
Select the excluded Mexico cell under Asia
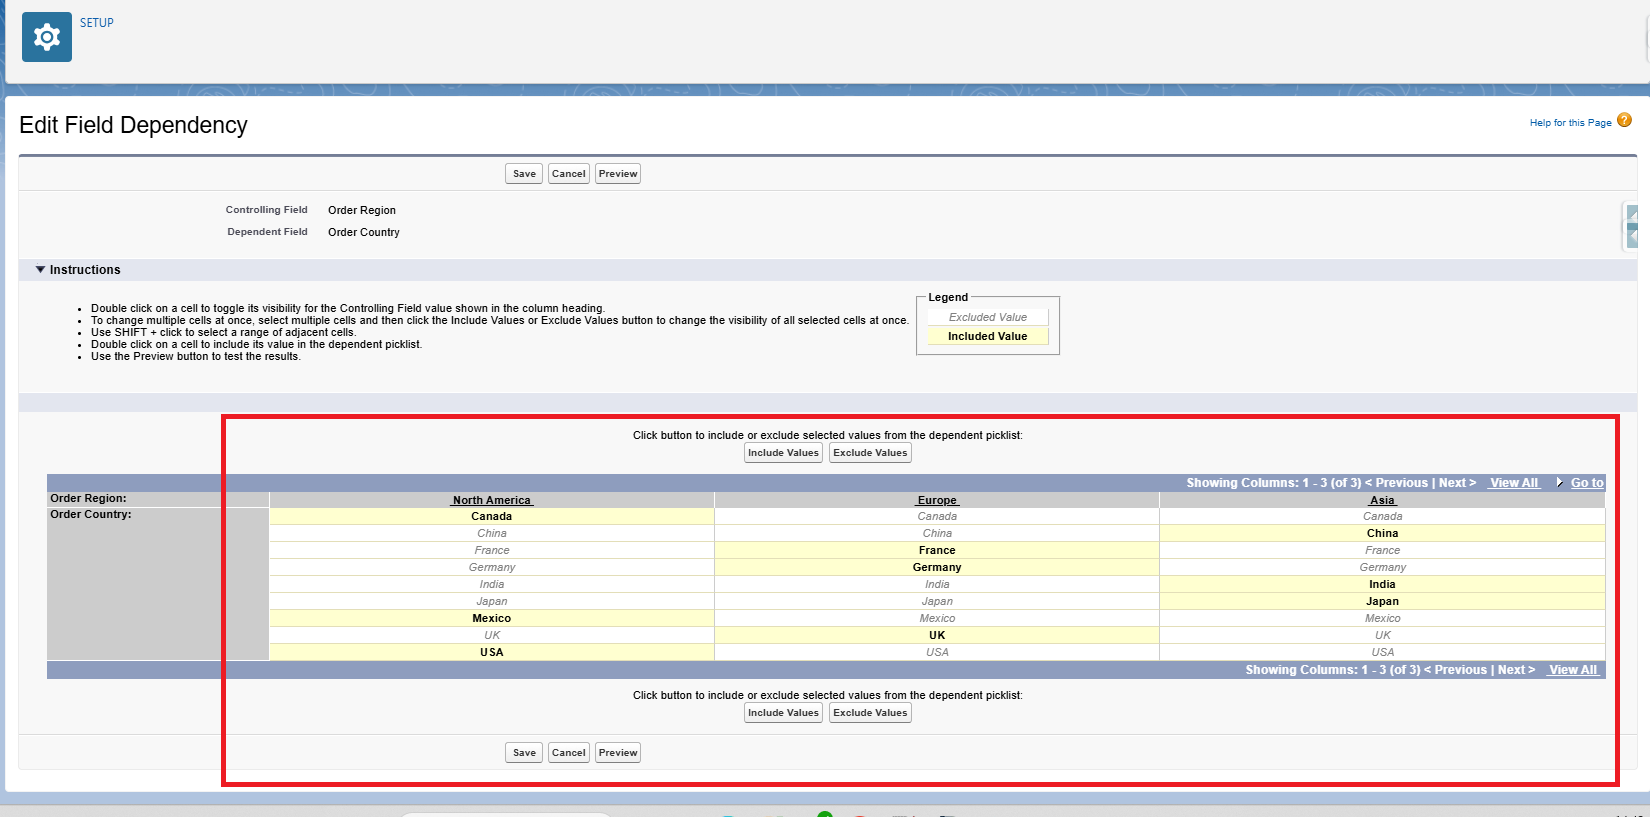(x=1382, y=619)
